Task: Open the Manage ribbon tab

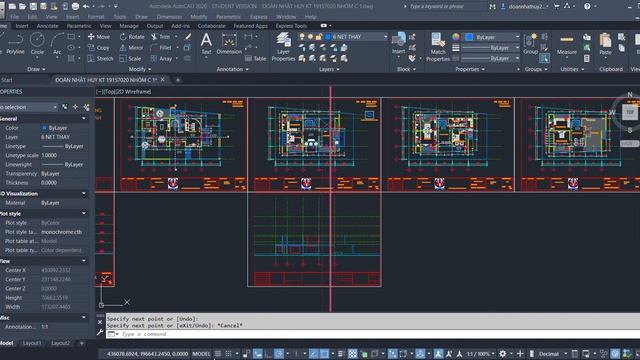Action: [x=129, y=26]
